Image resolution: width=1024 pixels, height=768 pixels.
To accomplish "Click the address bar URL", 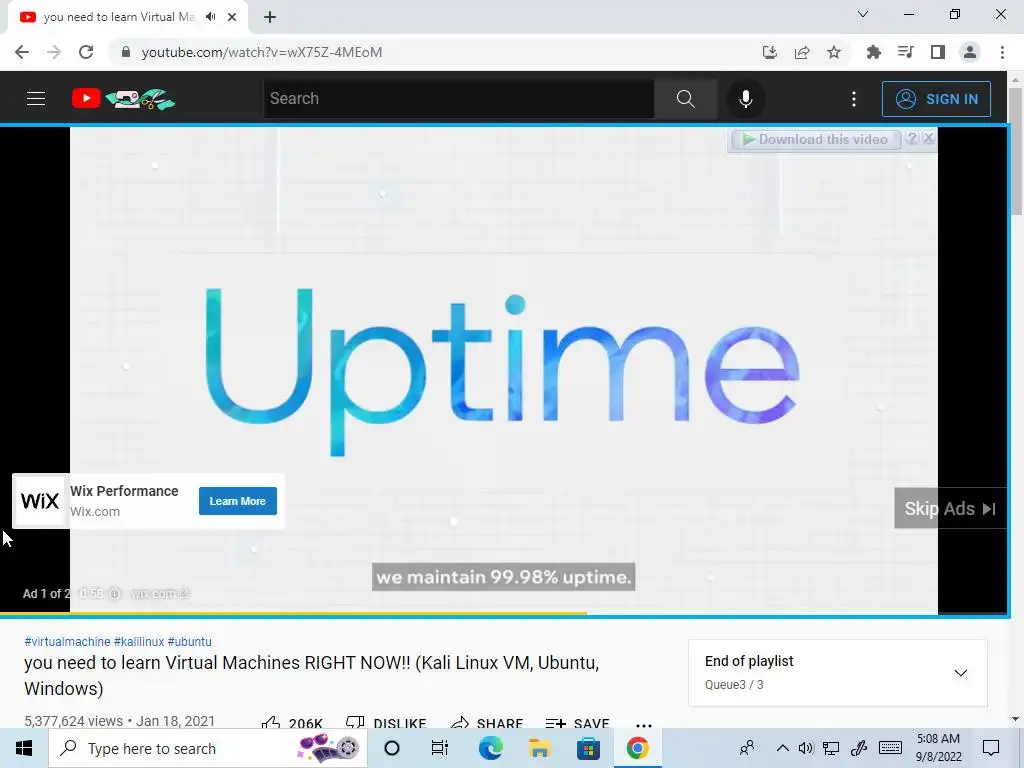I will tap(262, 52).
